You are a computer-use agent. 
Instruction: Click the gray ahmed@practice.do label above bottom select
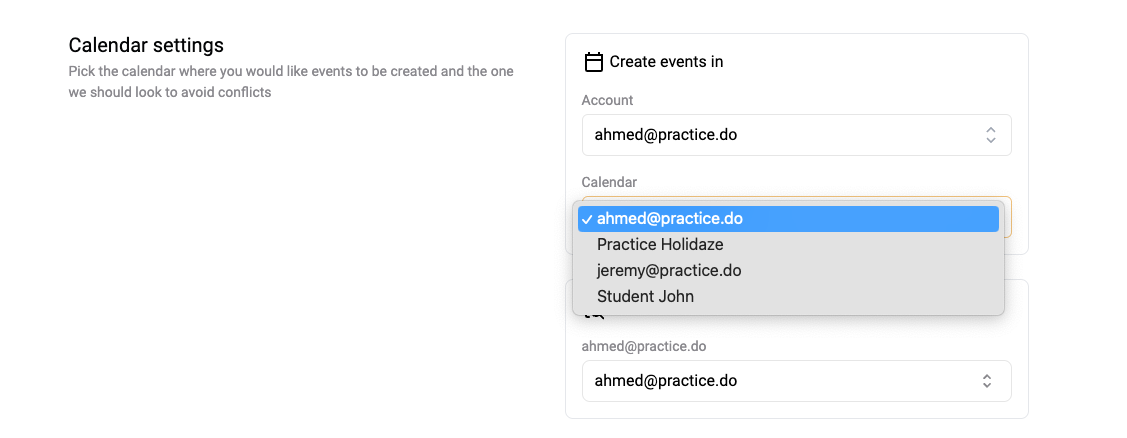tap(644, 346)
